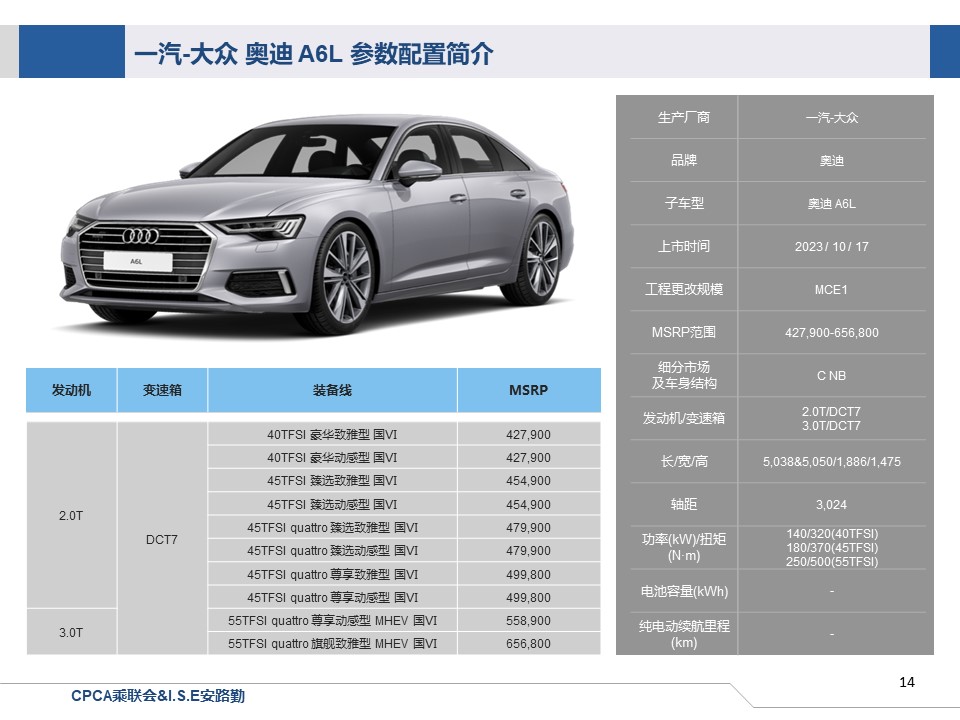Click the '功率(kW)/扭矩(N·m)' label

tap(684, 547)
